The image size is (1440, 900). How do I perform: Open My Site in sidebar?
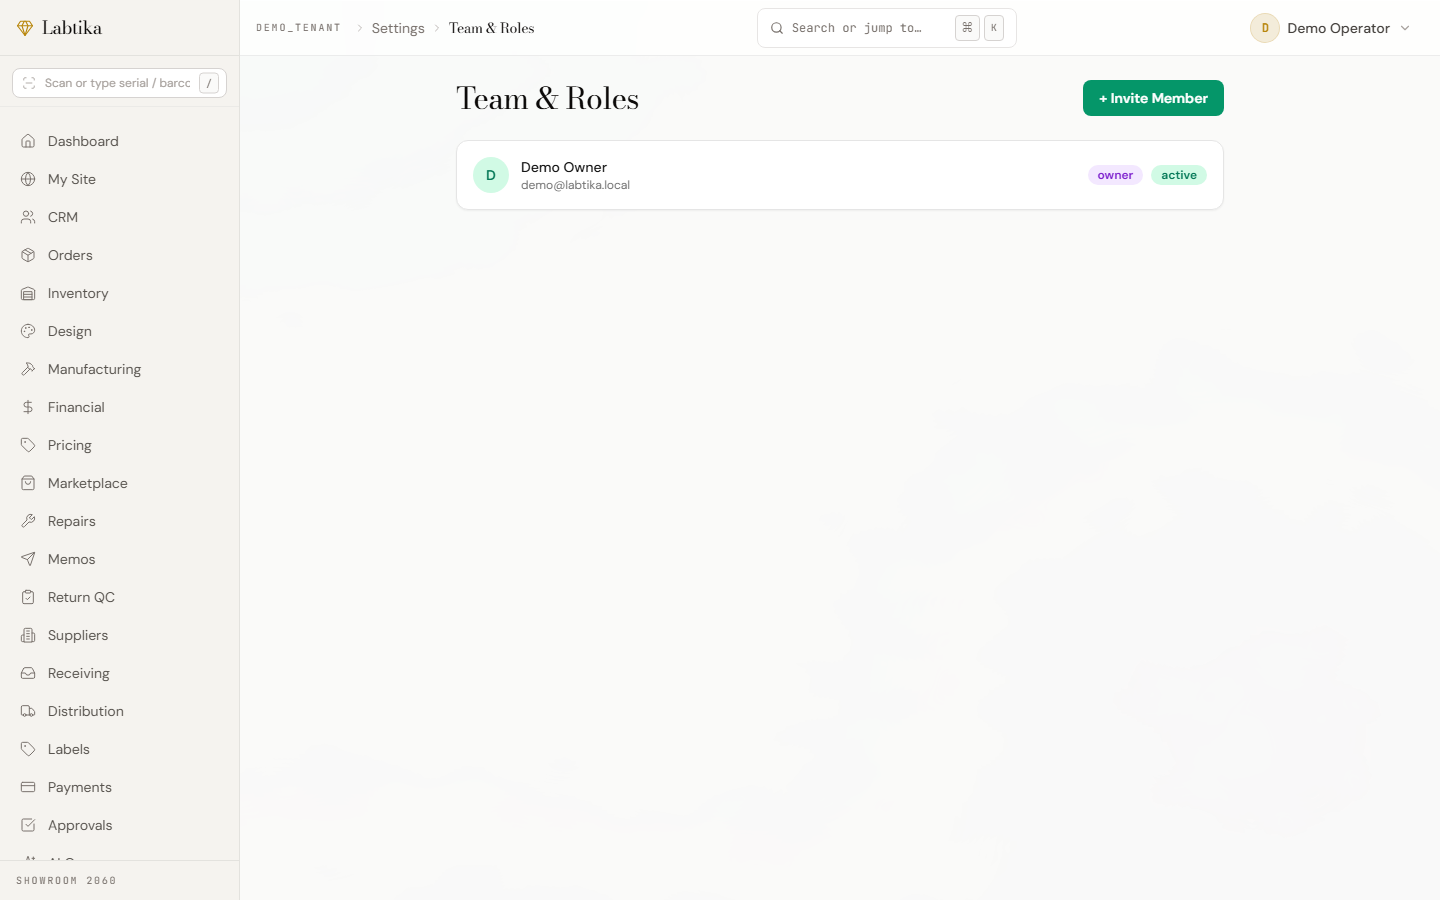pyautogui.click(x=120, y=179)
